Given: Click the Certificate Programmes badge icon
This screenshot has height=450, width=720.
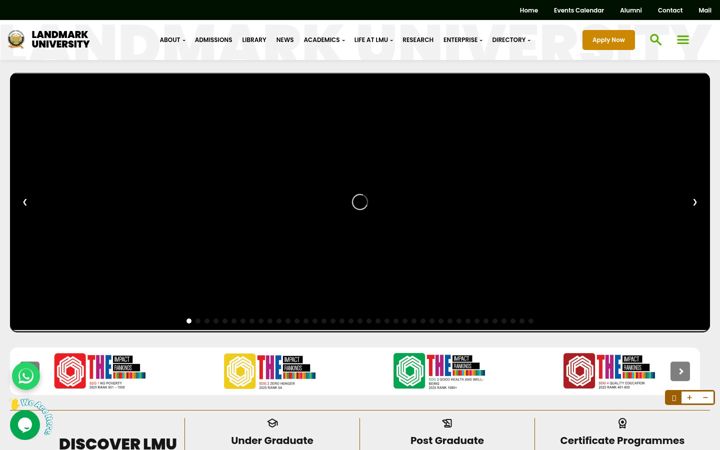Looking at the screenshot, I should coord(622,423).
